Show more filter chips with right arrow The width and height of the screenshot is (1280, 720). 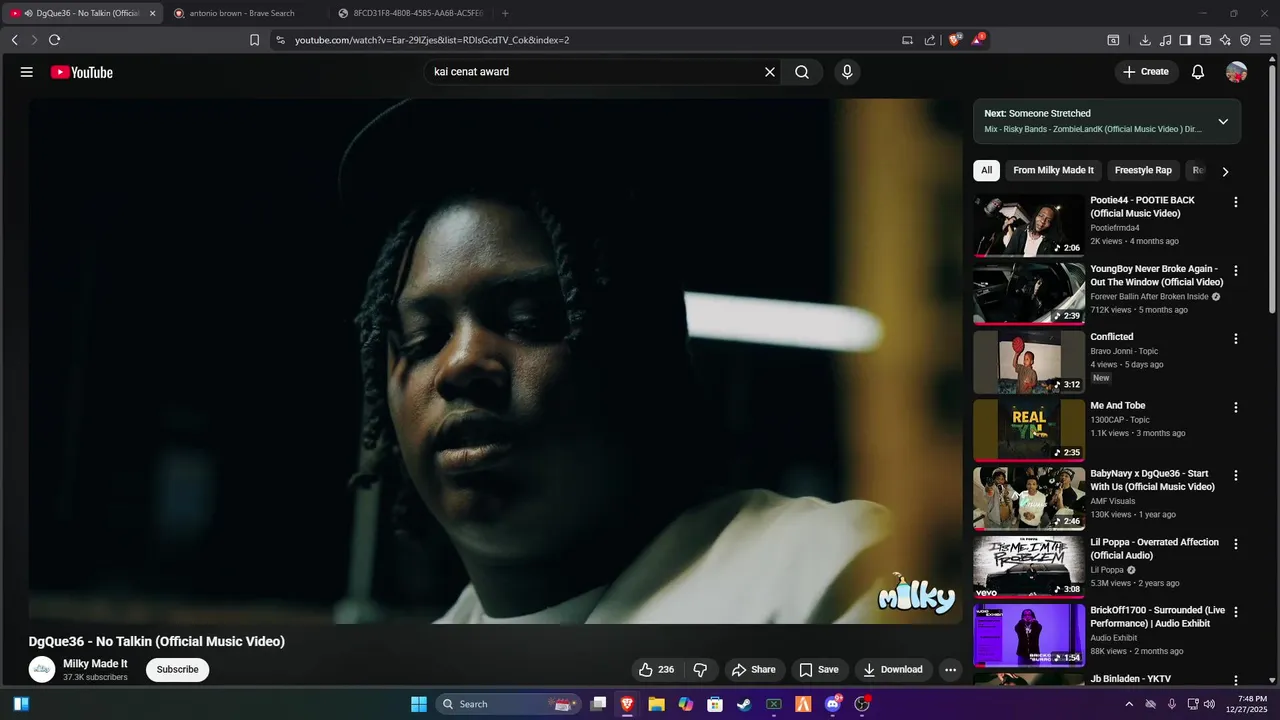(1225, 171)
